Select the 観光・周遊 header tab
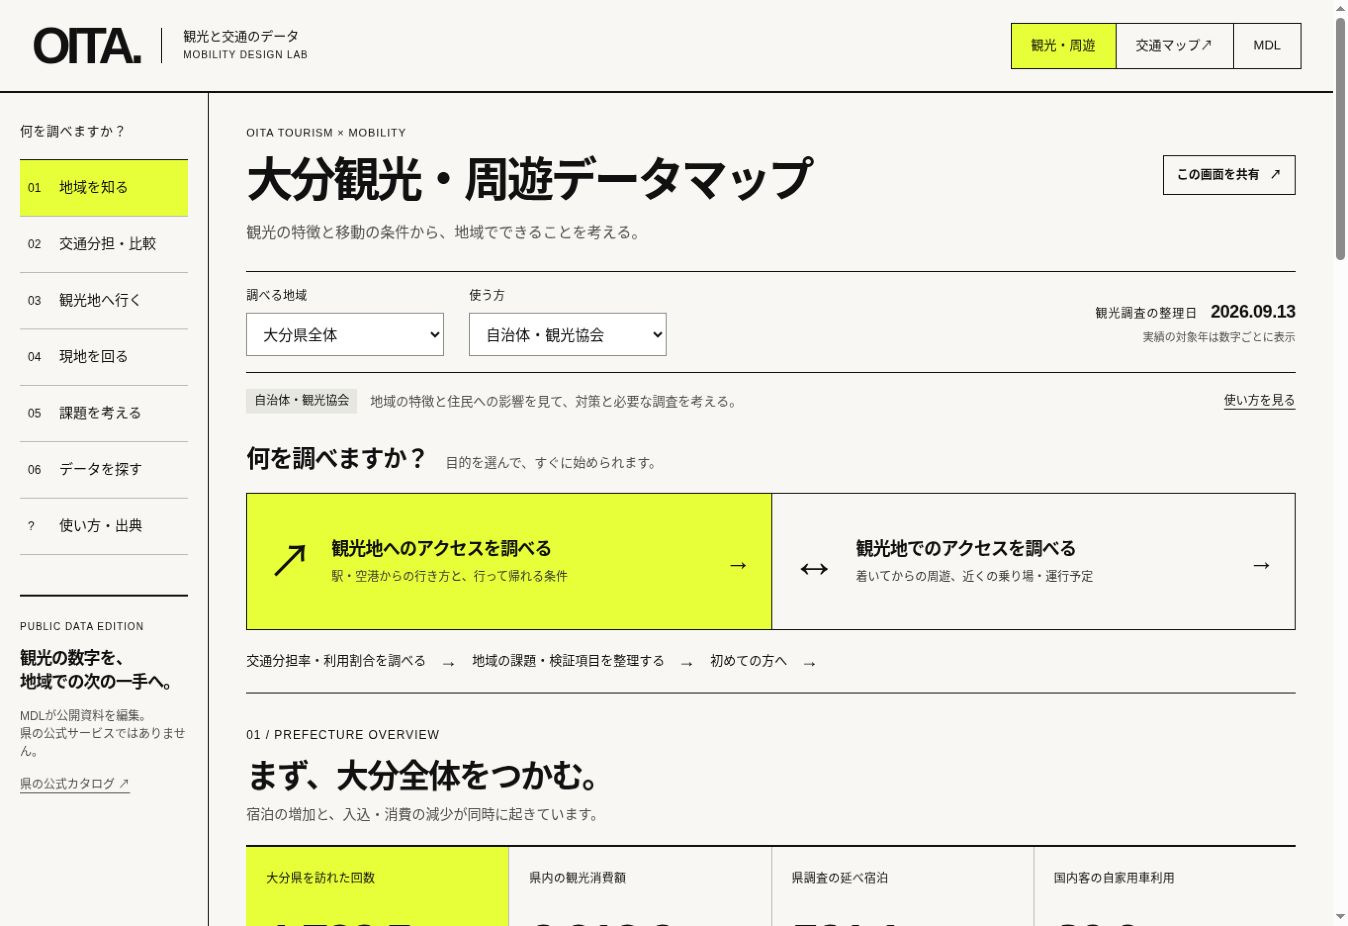The height and width of the screenshot is (926, 1348). 1064,46
